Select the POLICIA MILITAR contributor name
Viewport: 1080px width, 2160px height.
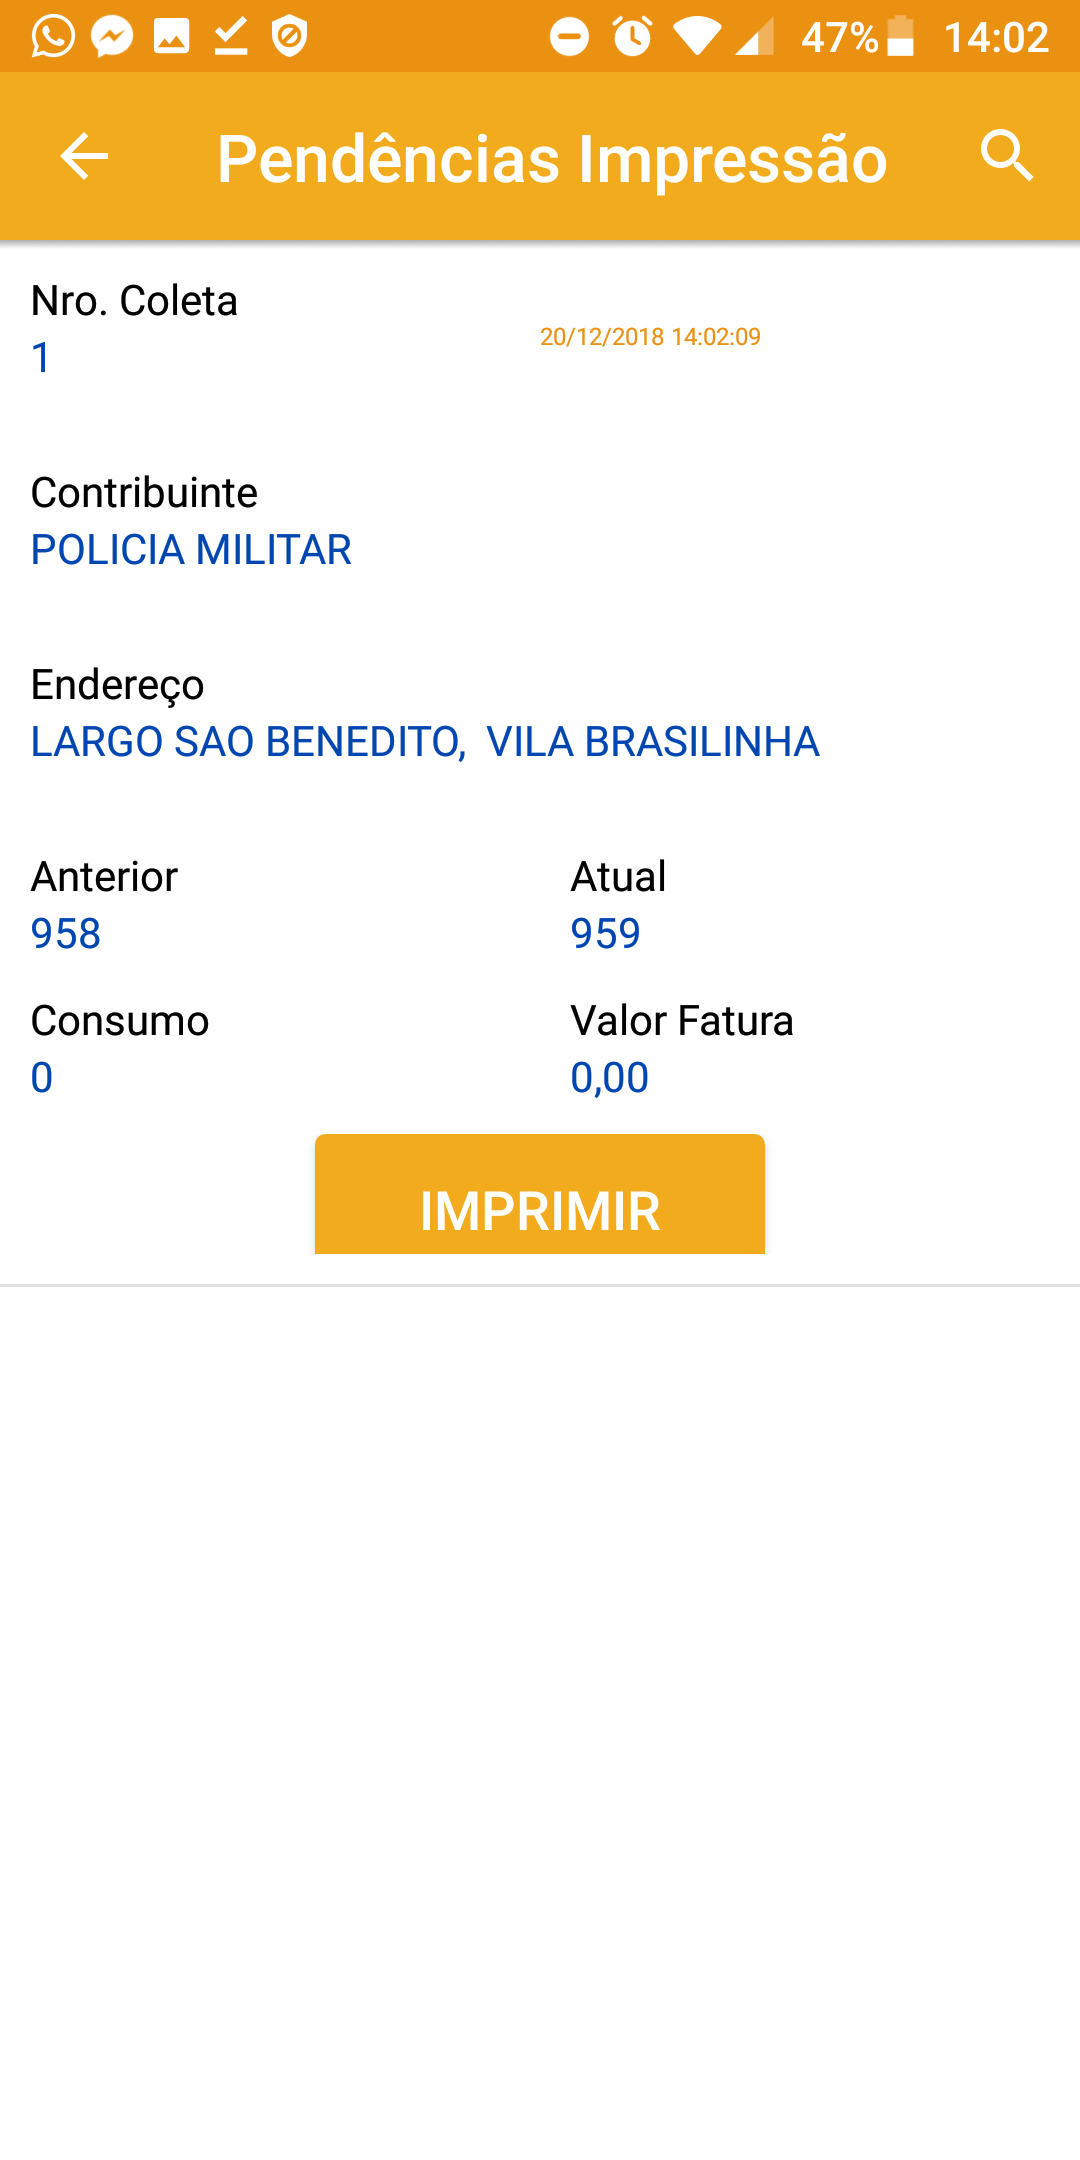pyautogui.click(x=191, y=550)
